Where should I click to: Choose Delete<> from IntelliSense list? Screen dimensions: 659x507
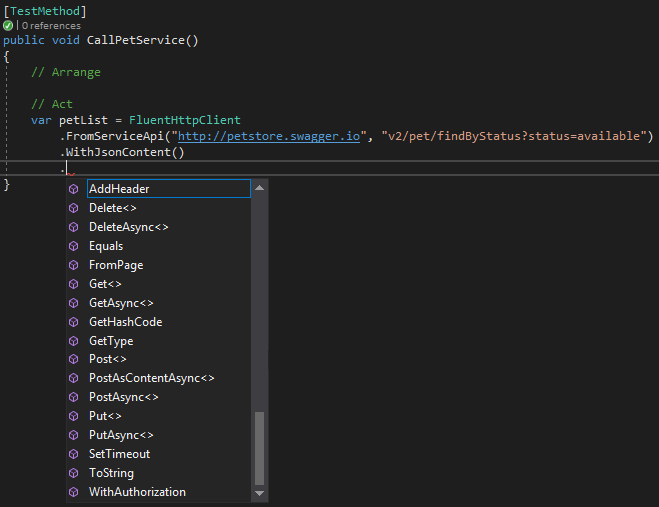tap(113, 208)
